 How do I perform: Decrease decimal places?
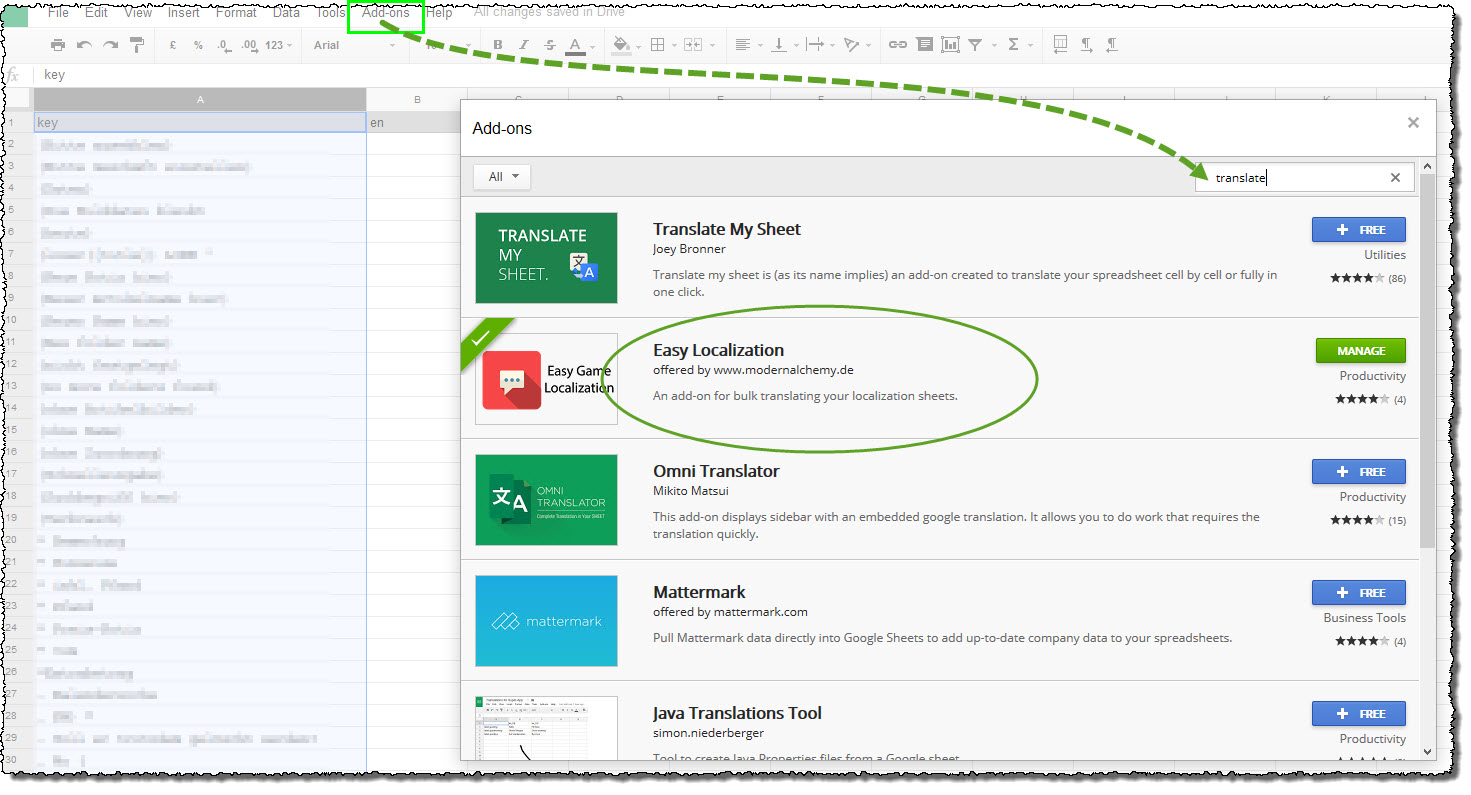223,45
